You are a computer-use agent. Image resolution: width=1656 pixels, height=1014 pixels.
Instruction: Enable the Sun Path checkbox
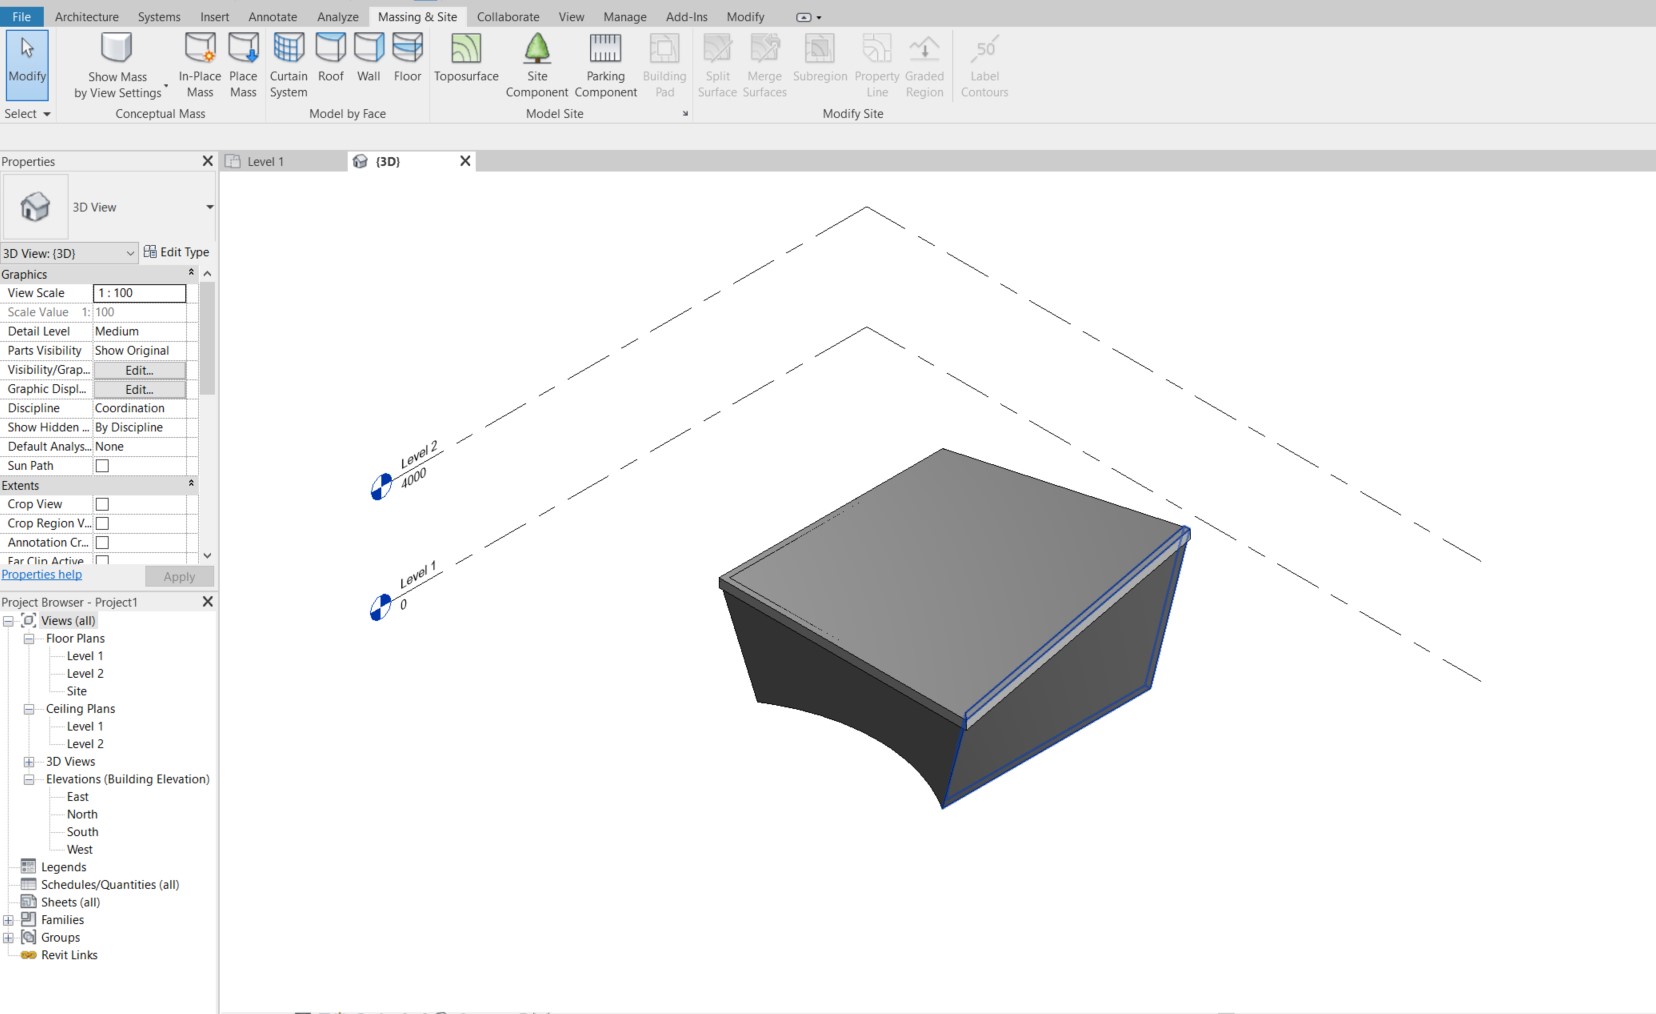pos(101,465)
